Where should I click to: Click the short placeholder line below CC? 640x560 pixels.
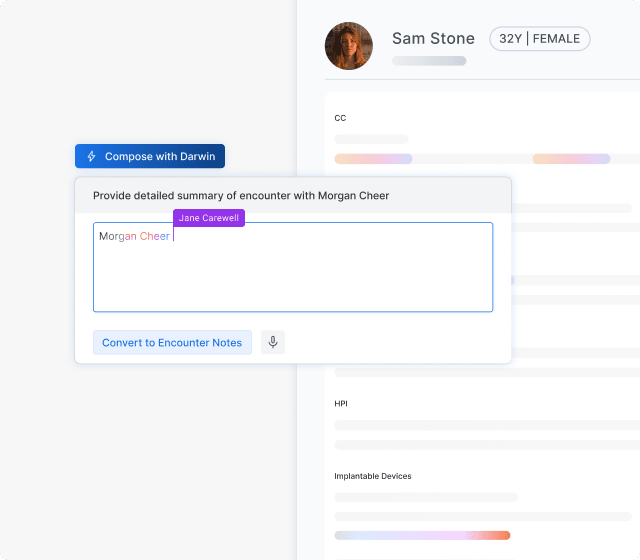(371, 139)
